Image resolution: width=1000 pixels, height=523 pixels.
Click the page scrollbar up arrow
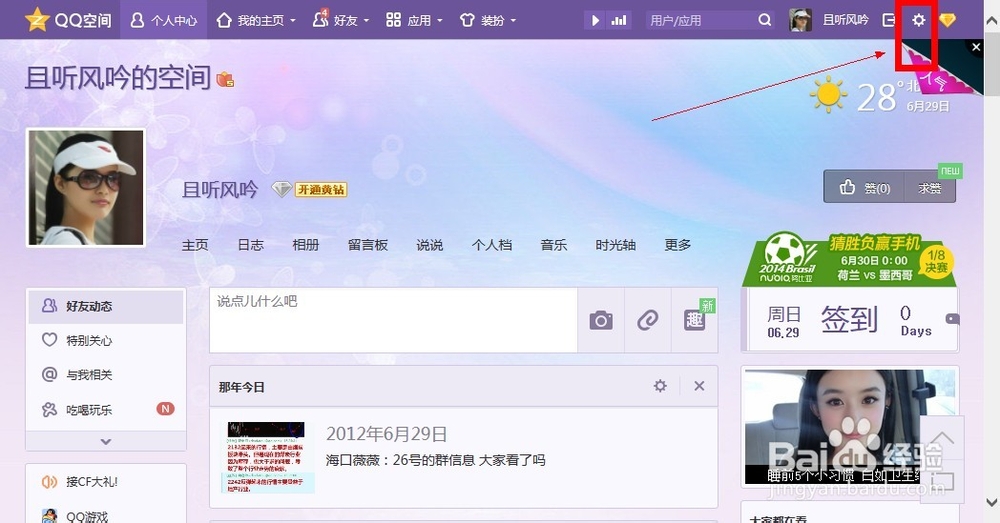pyautogui.click(x=992, y=20)
